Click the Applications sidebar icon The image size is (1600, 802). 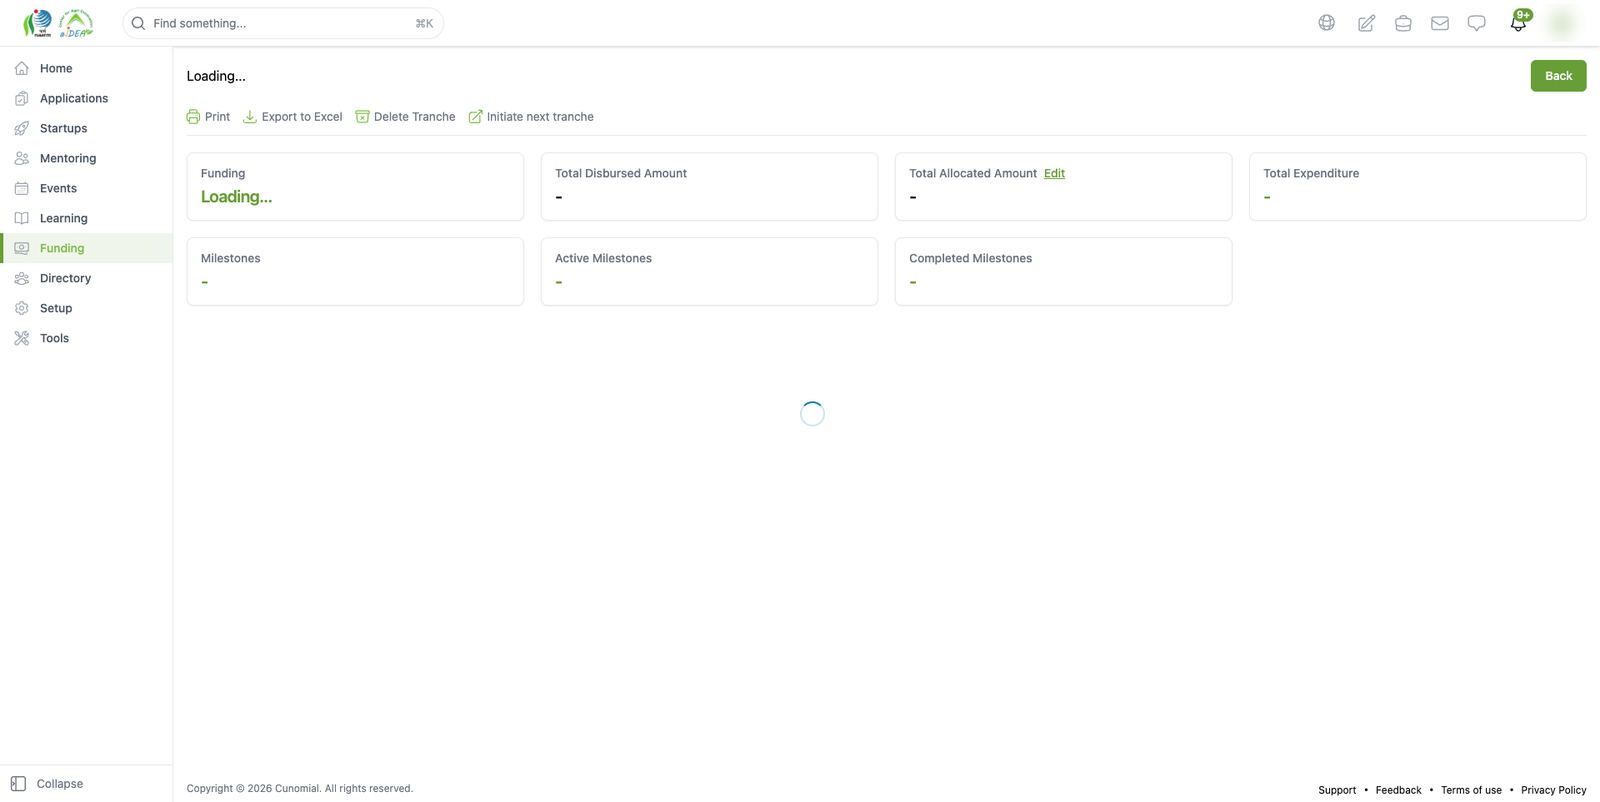22,98
